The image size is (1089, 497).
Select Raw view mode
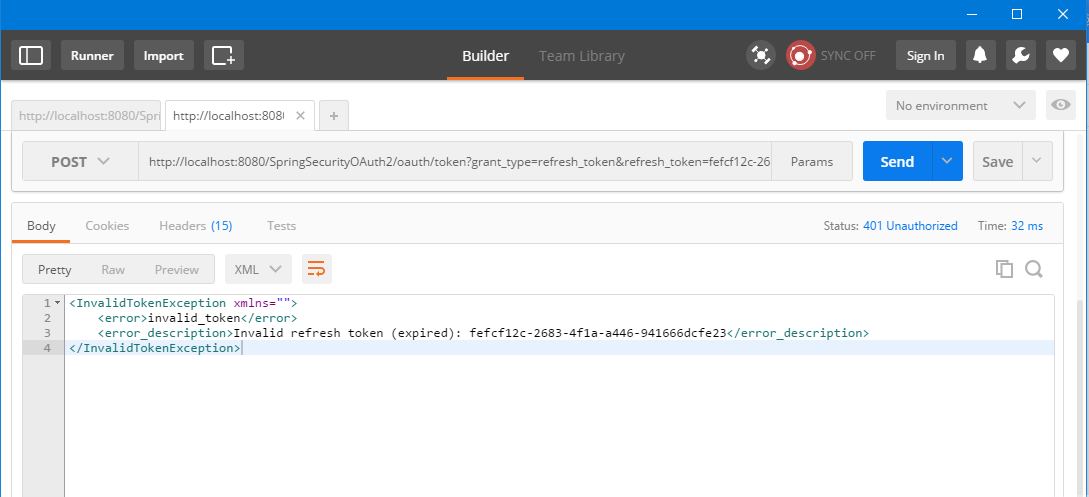pos(113,270)
